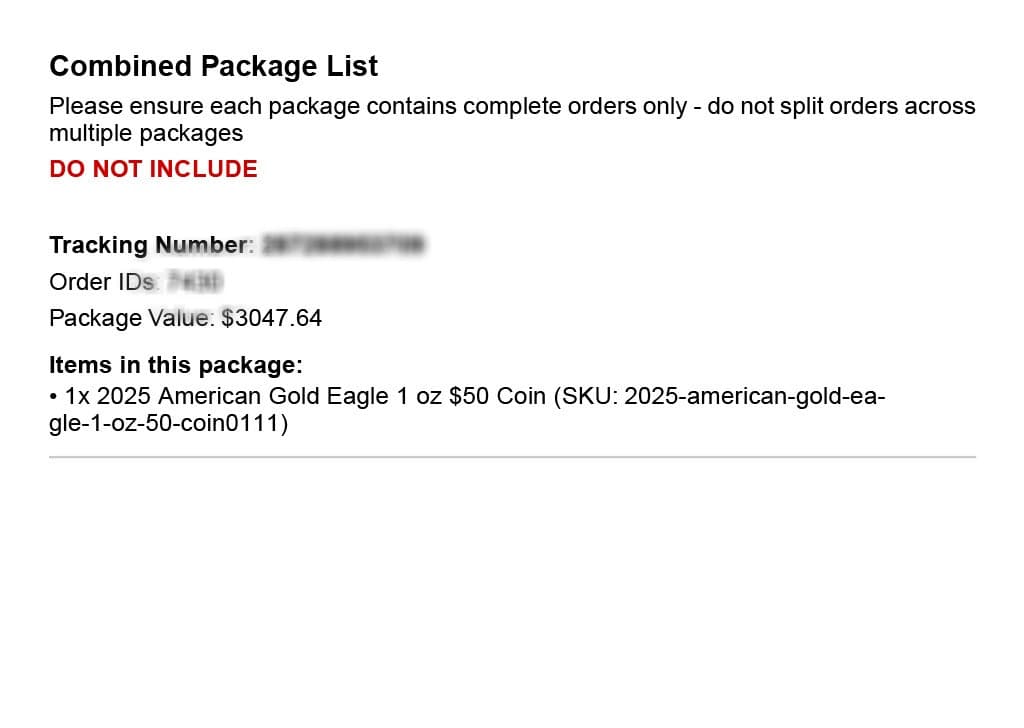Click the 1x quantity text
Viewport: 1024px width, 728px height.
(78, 396)
